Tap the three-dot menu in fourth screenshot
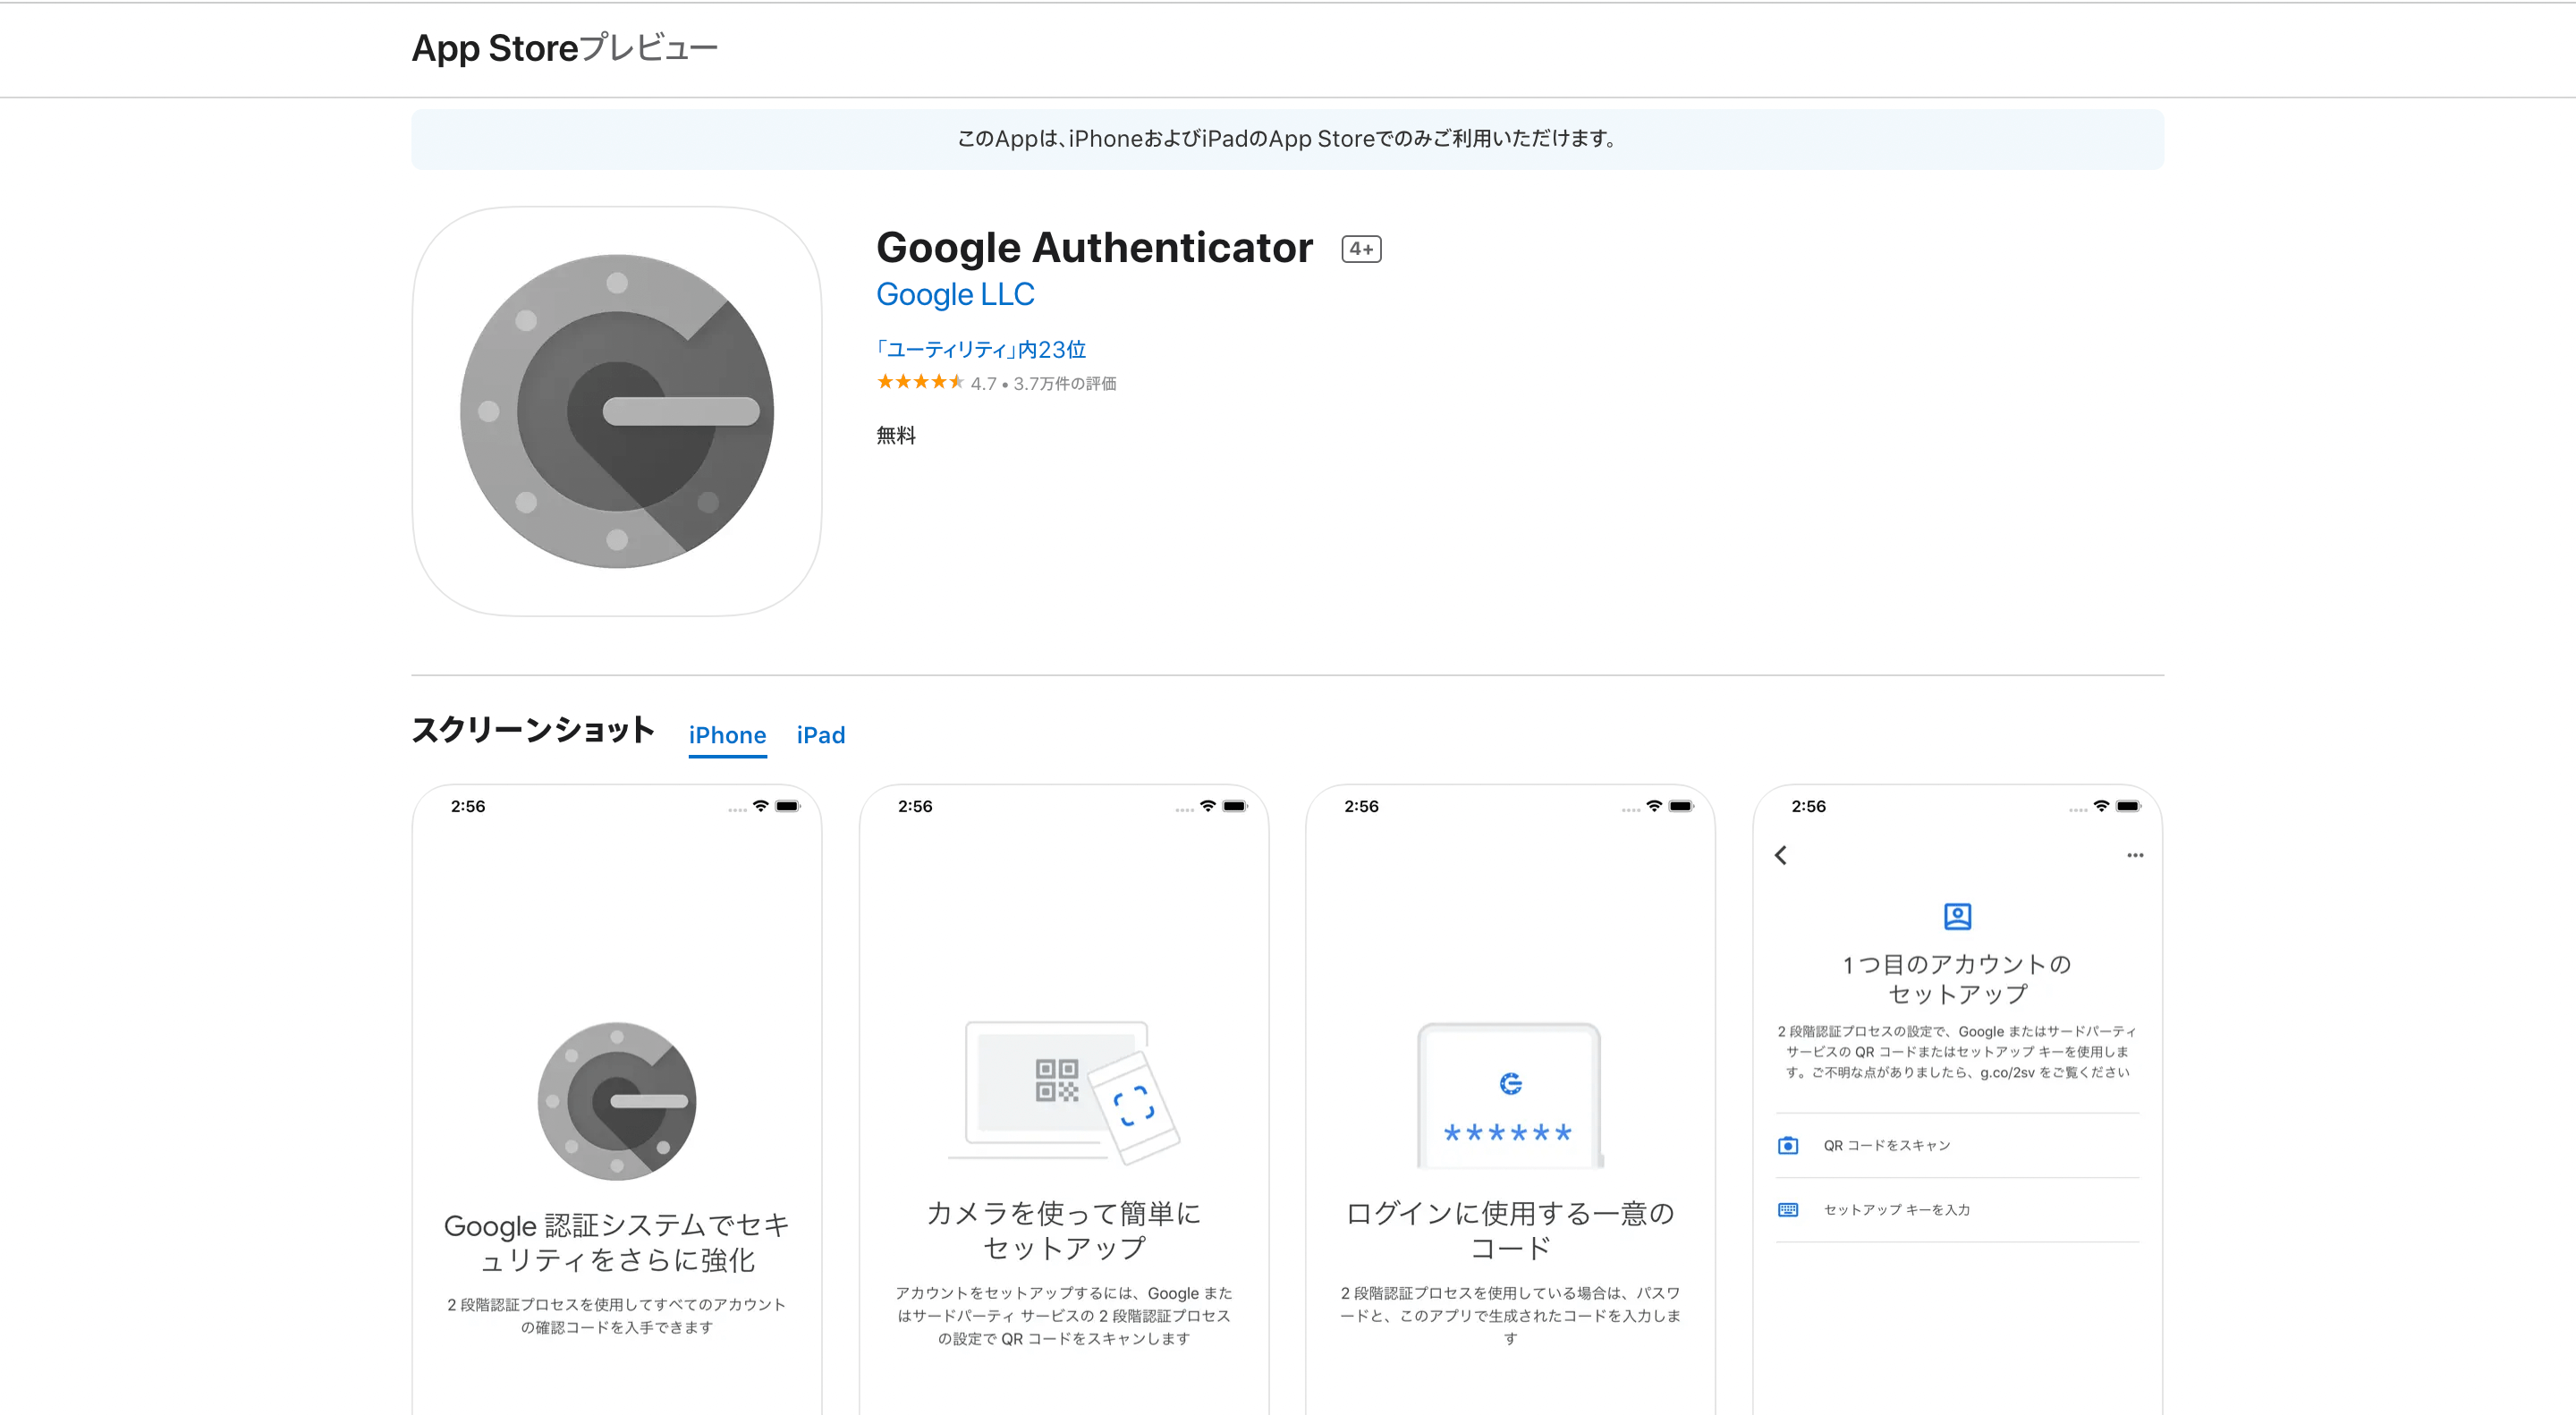Viewport: 2576px width, 1415px height. 2135,855
